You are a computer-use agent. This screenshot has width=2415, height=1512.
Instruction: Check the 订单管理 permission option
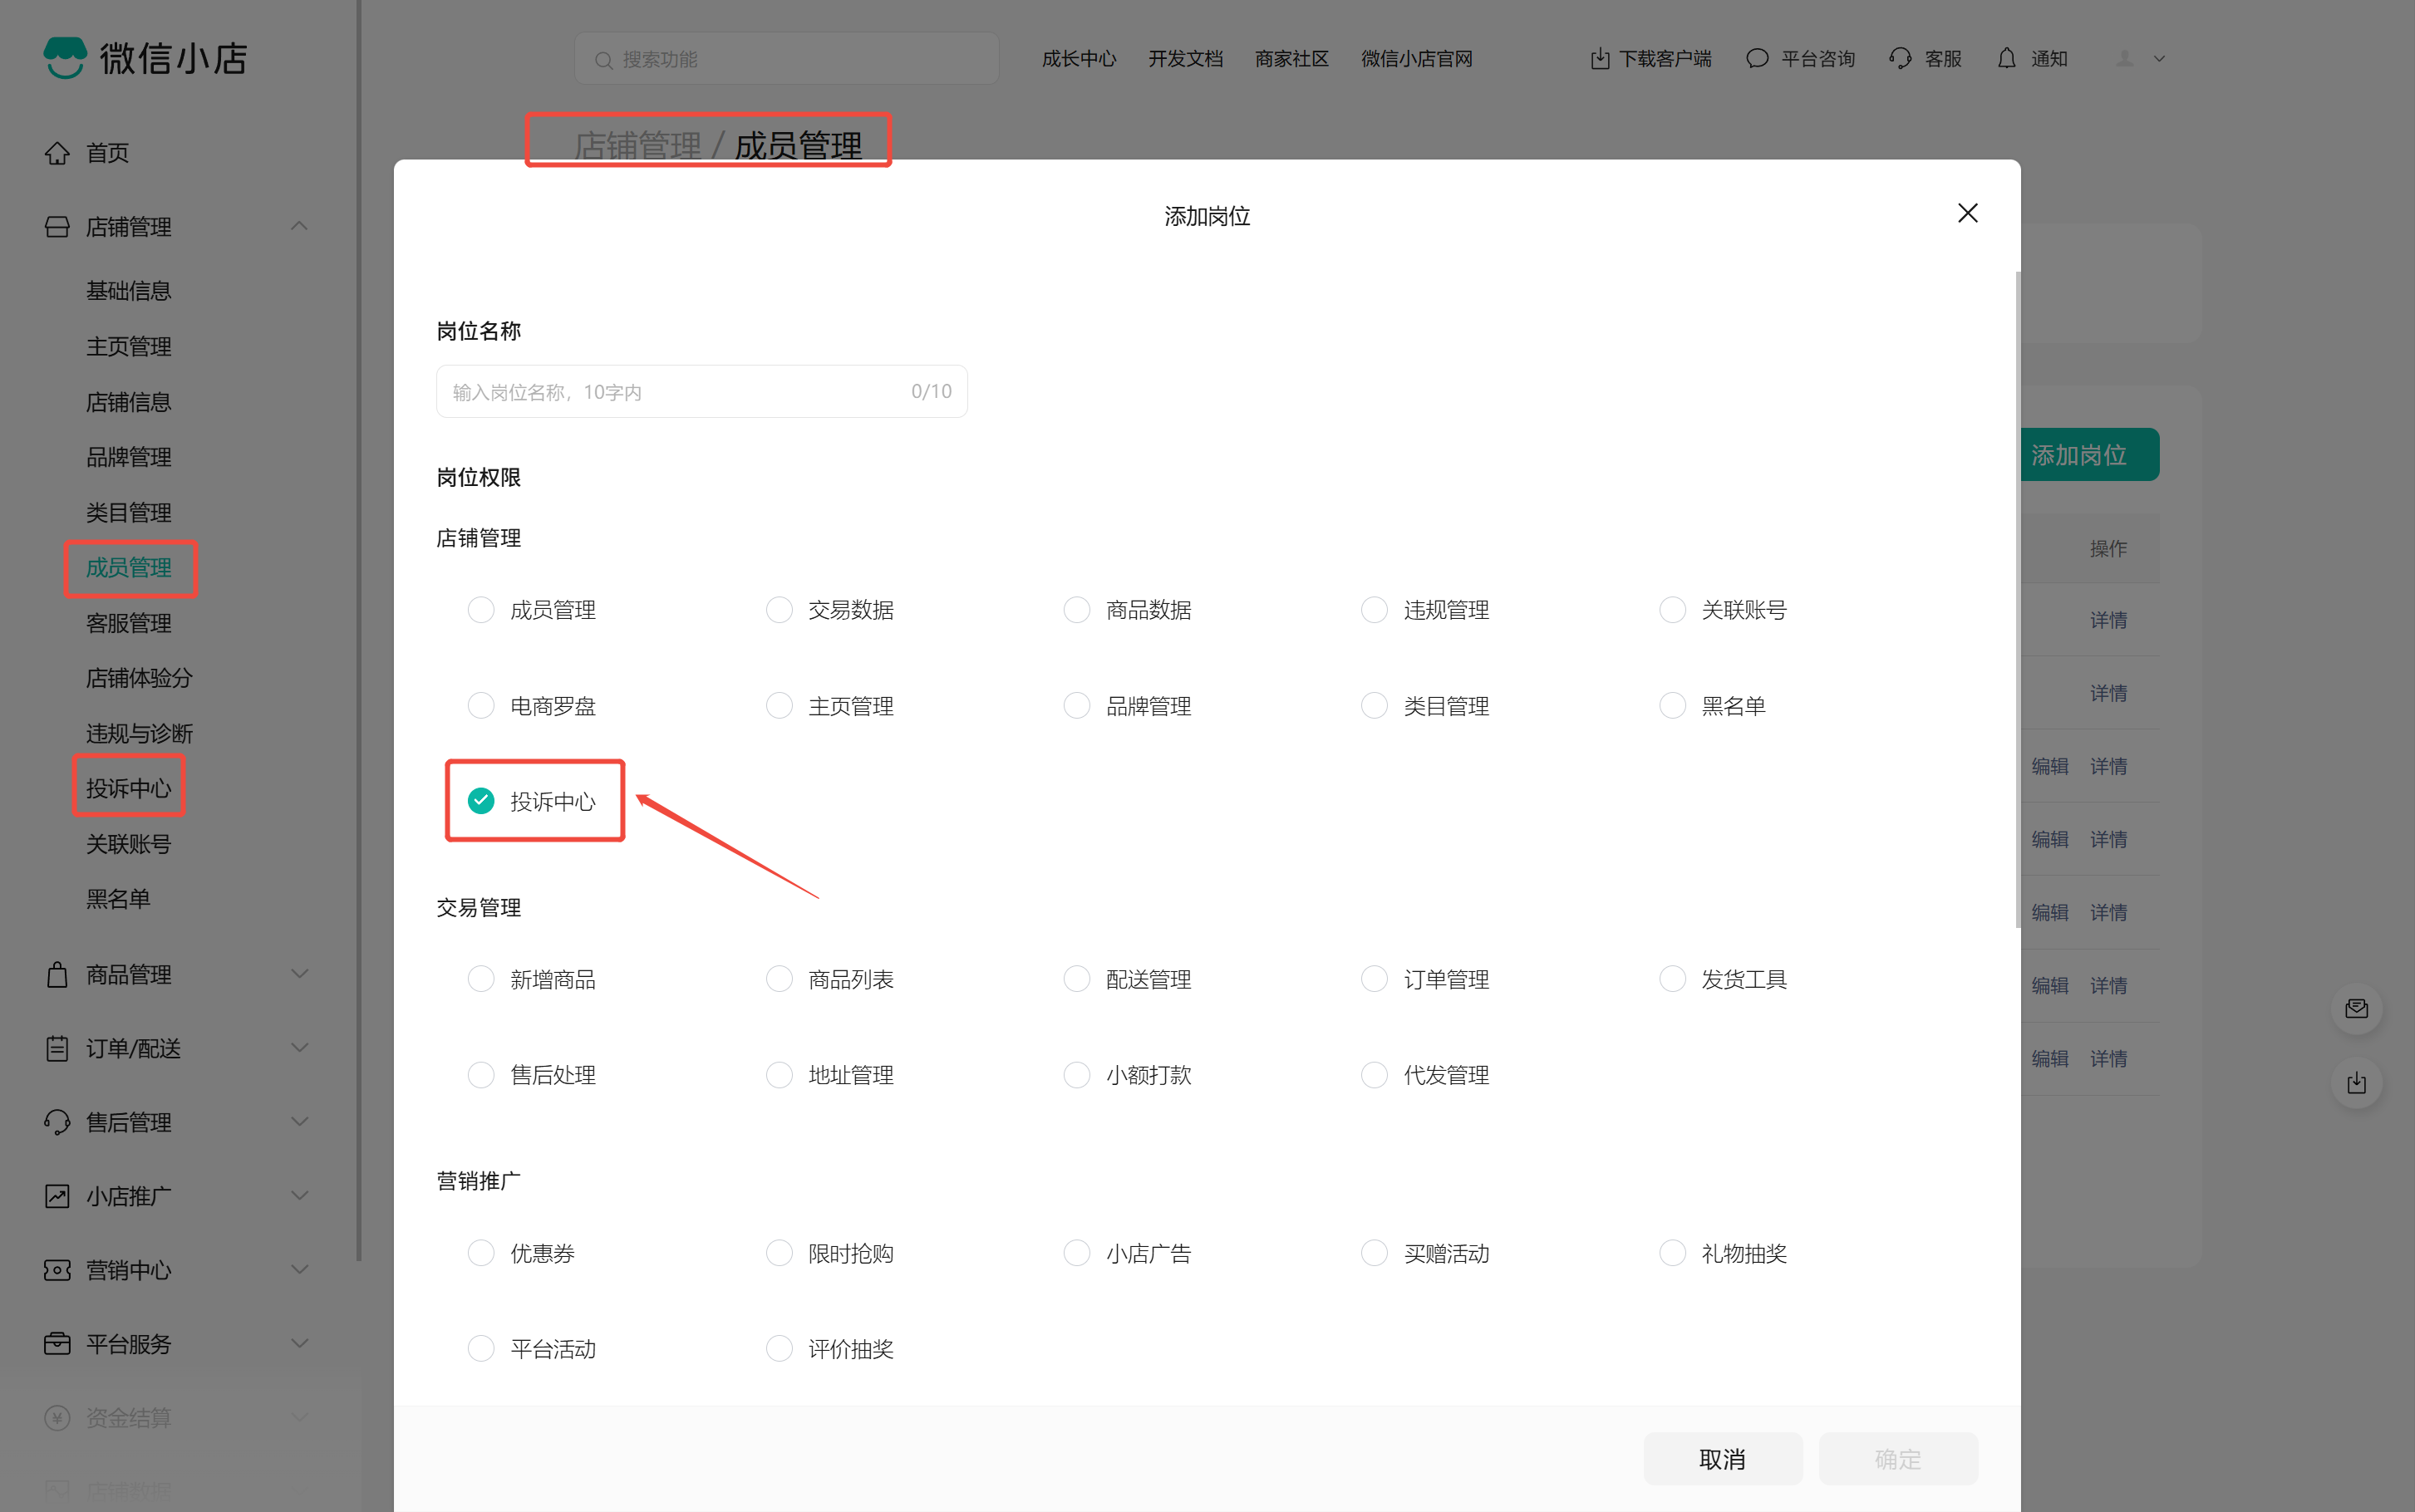pyautogui.click(x=1374, y=979)
